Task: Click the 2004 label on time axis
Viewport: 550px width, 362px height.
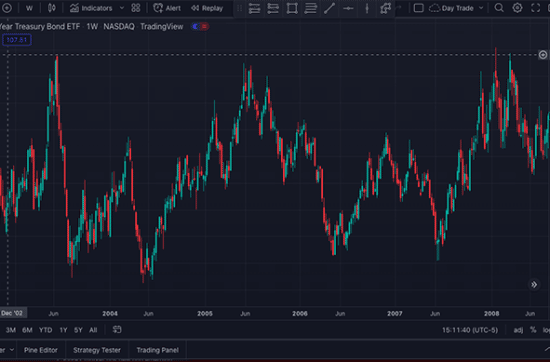Action: coord(110,314)
